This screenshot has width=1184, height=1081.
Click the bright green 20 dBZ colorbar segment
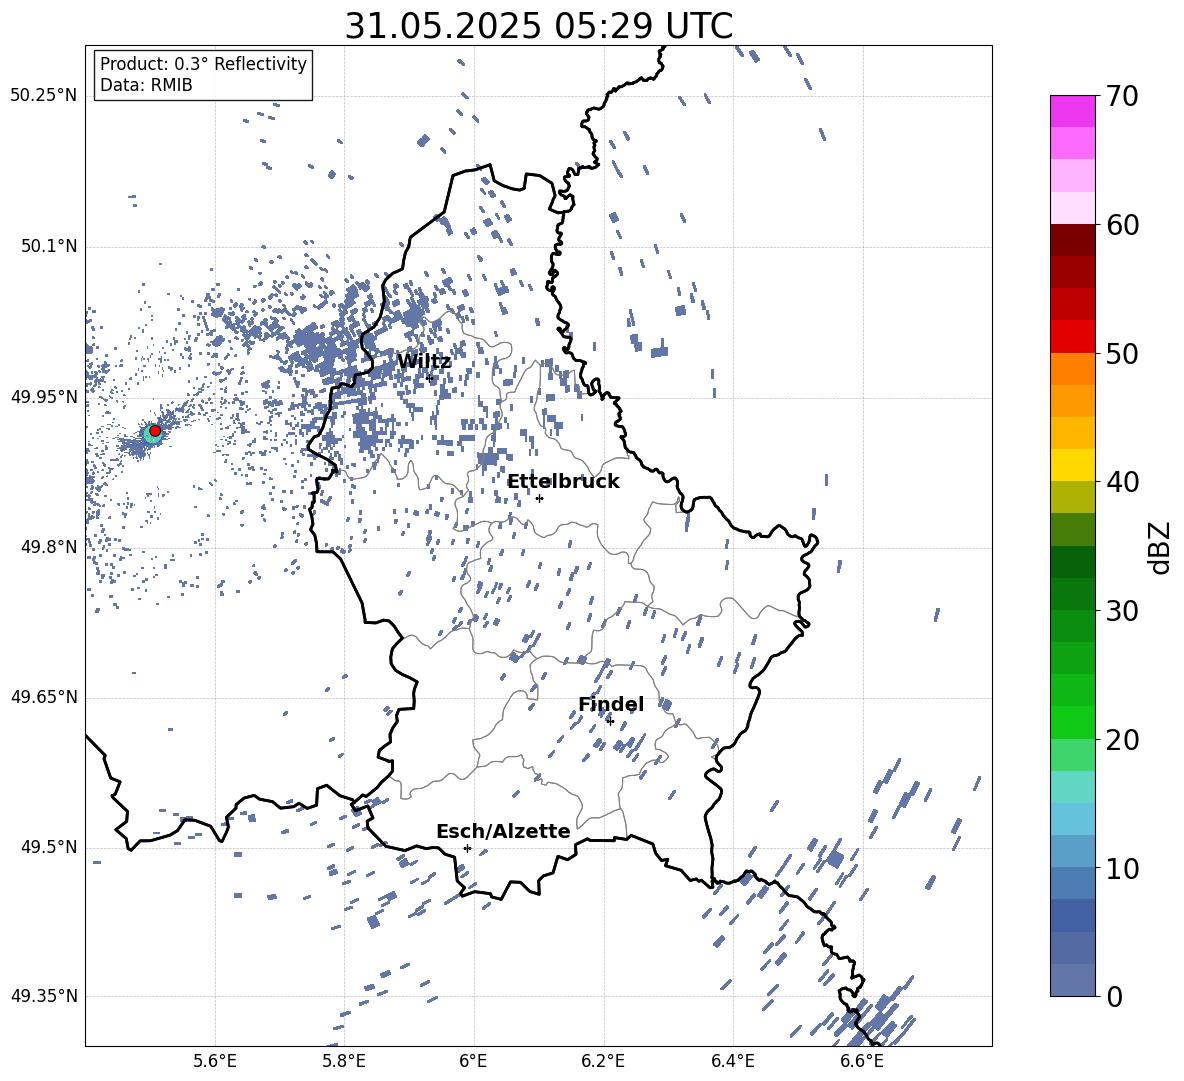click(x=1072, y=722)
